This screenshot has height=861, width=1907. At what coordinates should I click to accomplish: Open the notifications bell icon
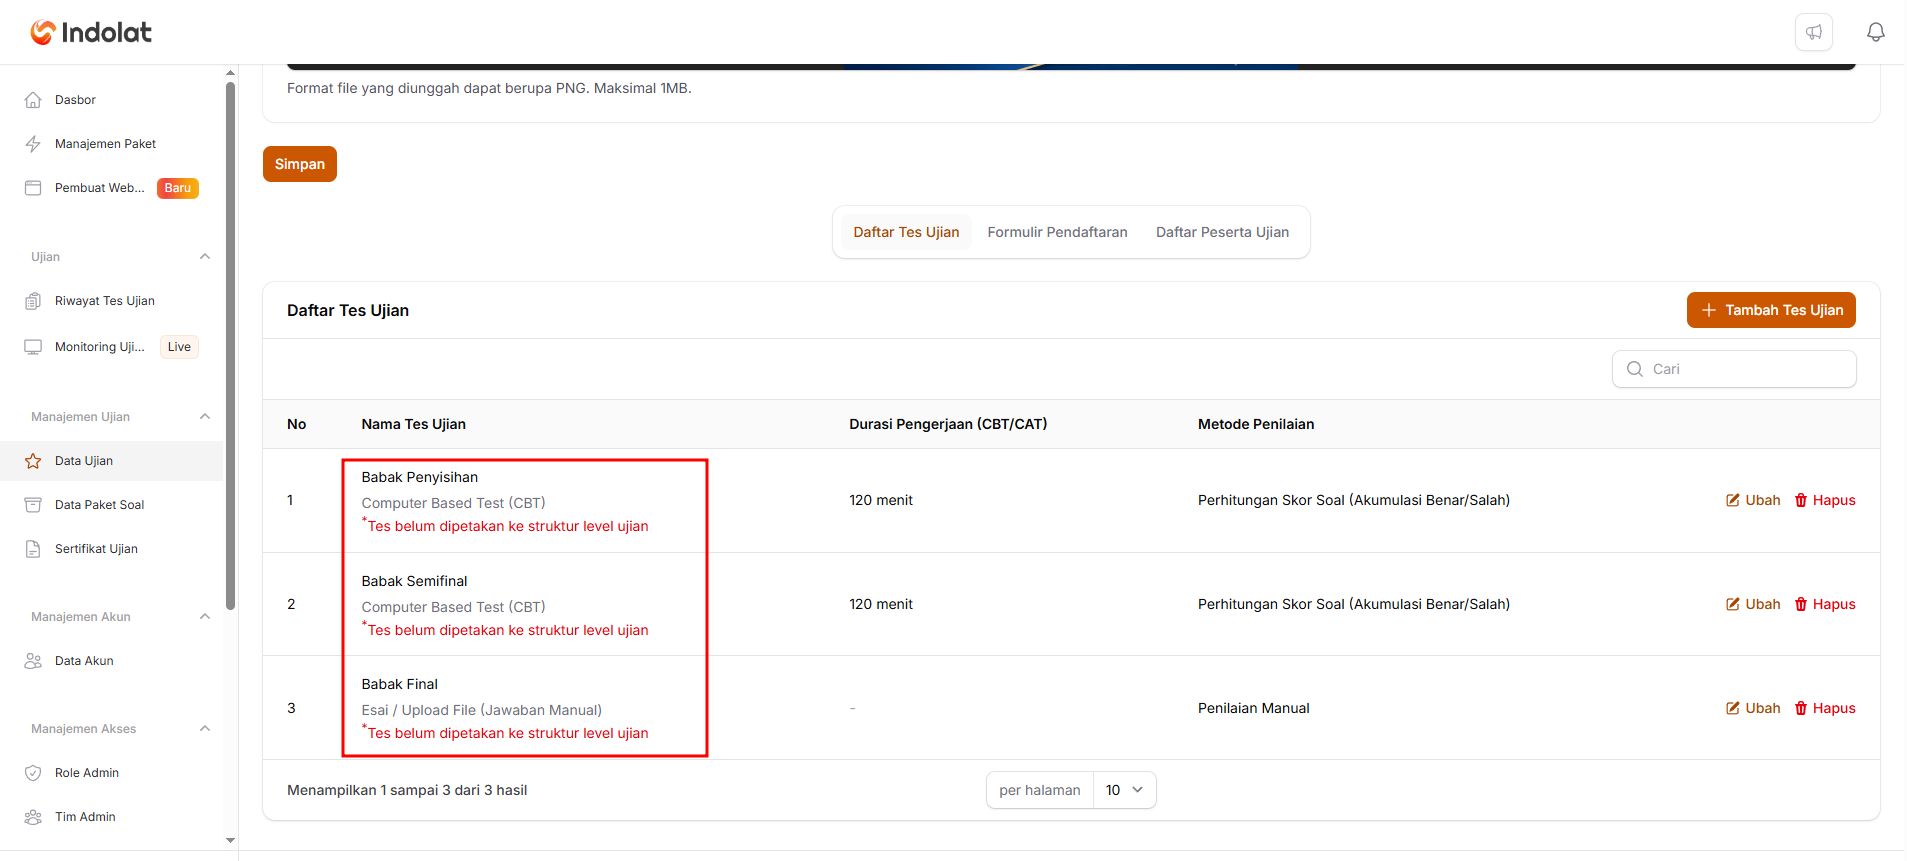click(x=1876, y=32)
